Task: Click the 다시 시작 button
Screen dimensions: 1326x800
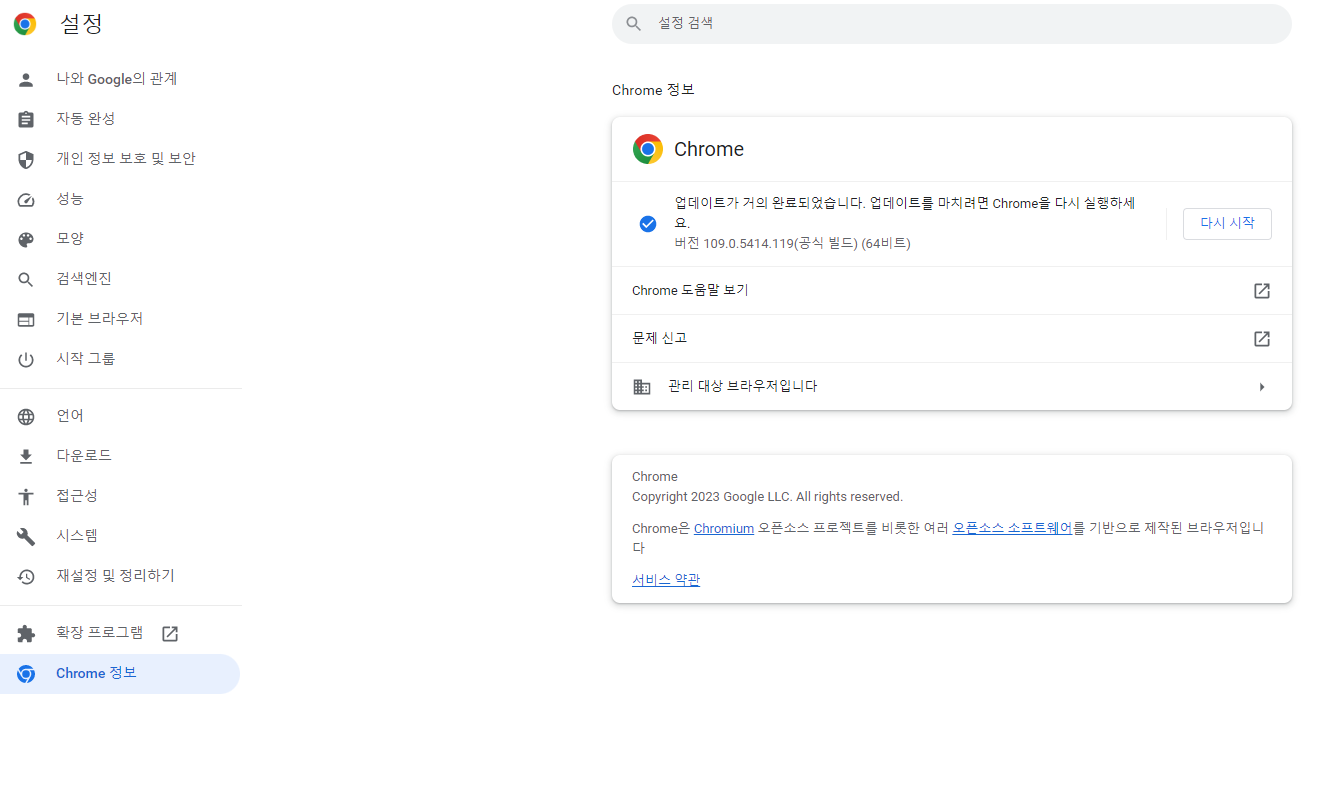Action: coord(1227,224)
